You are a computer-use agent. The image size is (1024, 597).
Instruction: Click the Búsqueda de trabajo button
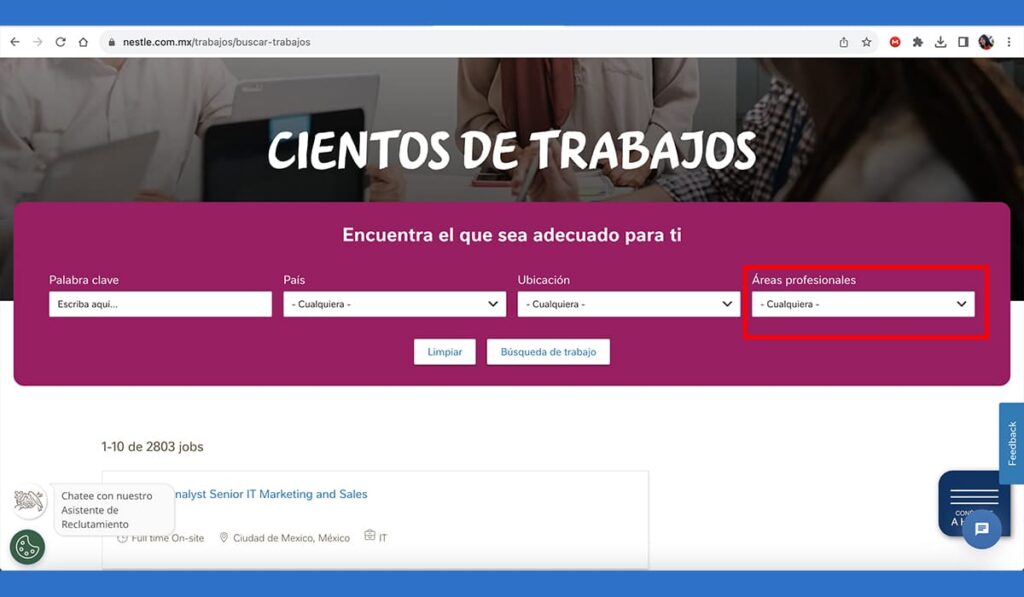pyautogui.click(x=548, y=351)
